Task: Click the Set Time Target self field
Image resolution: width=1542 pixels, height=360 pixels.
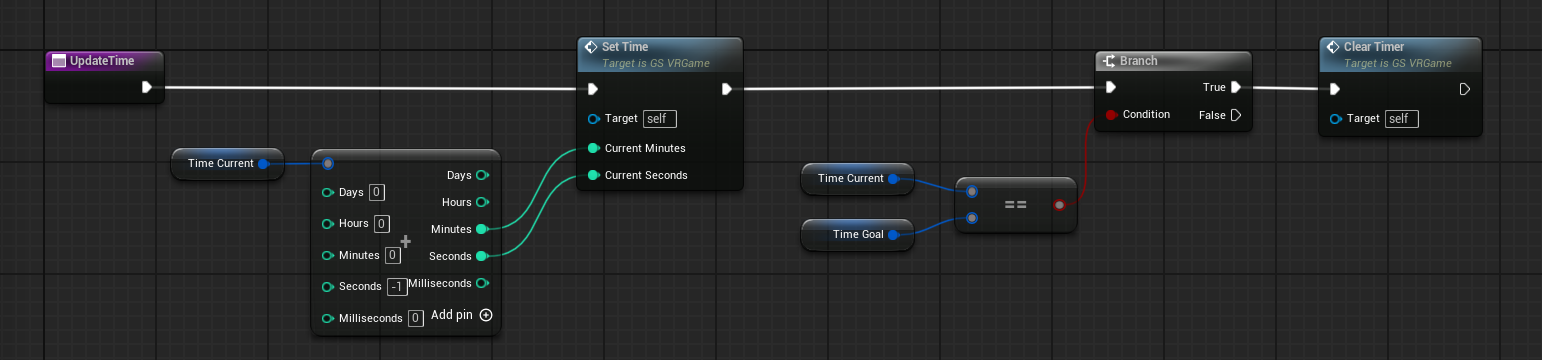Action: coord(660,118)
